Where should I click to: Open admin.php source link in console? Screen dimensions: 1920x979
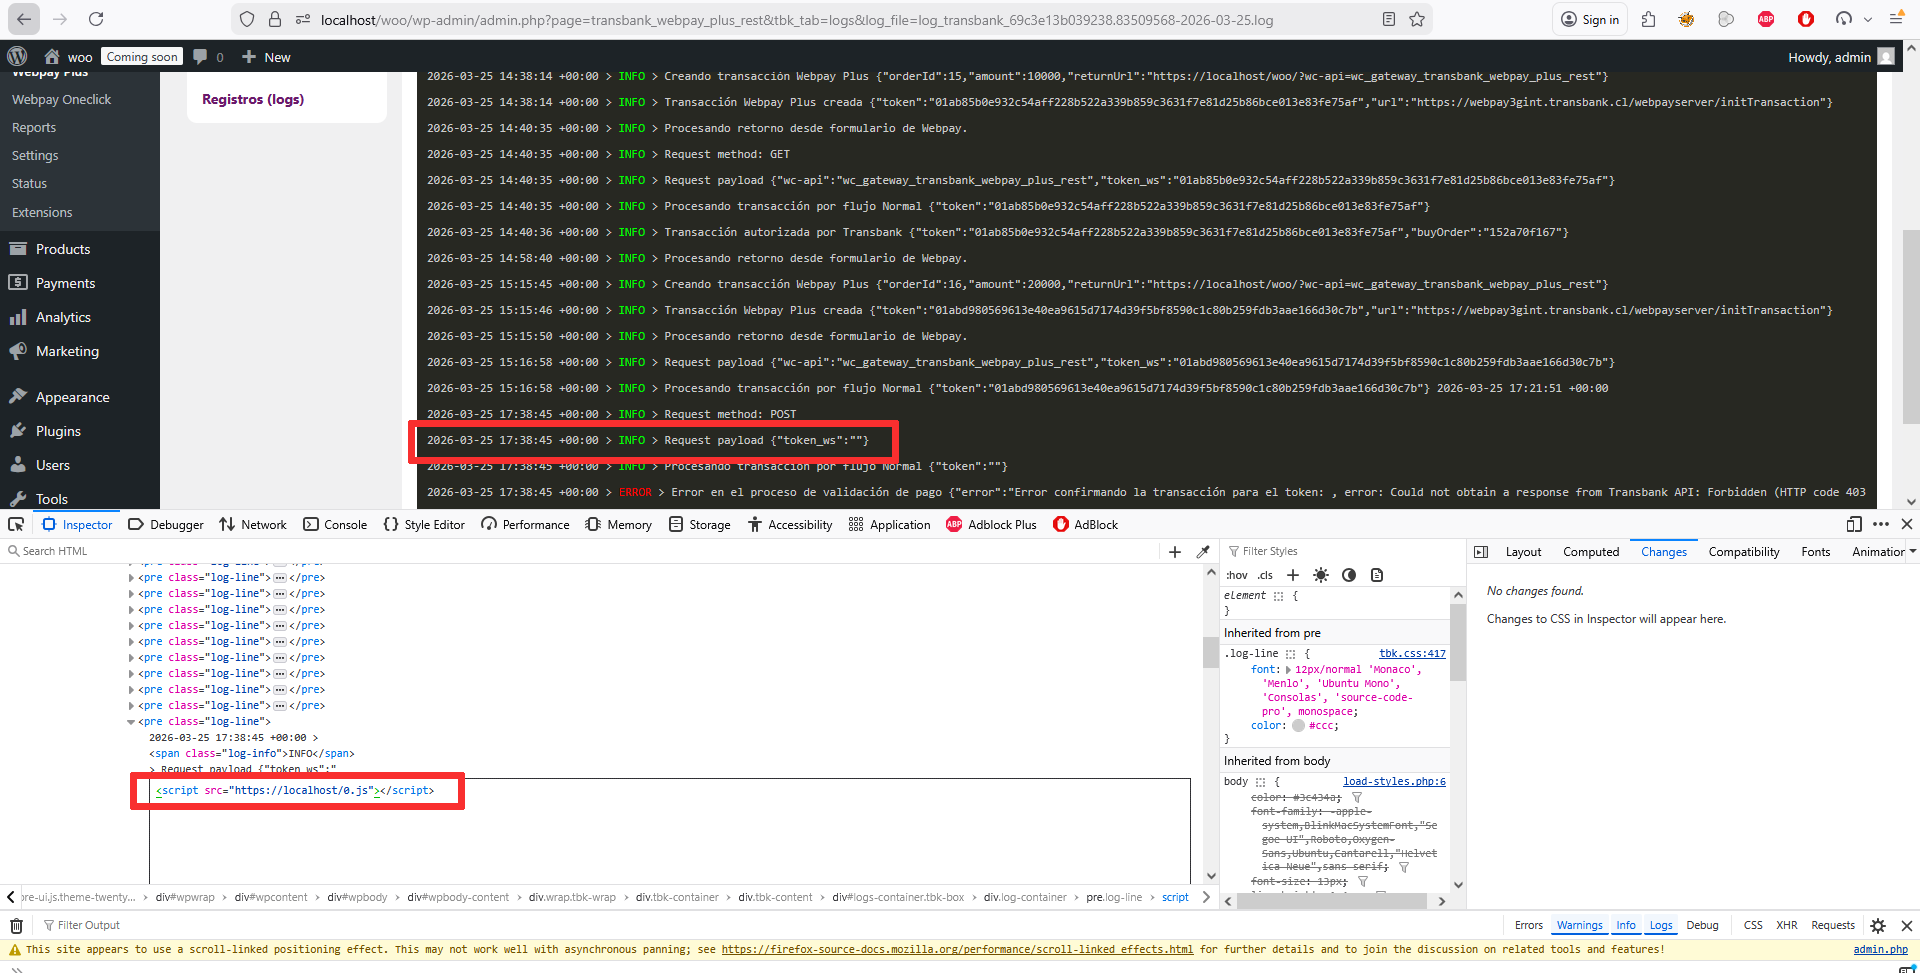(1880, 950)
